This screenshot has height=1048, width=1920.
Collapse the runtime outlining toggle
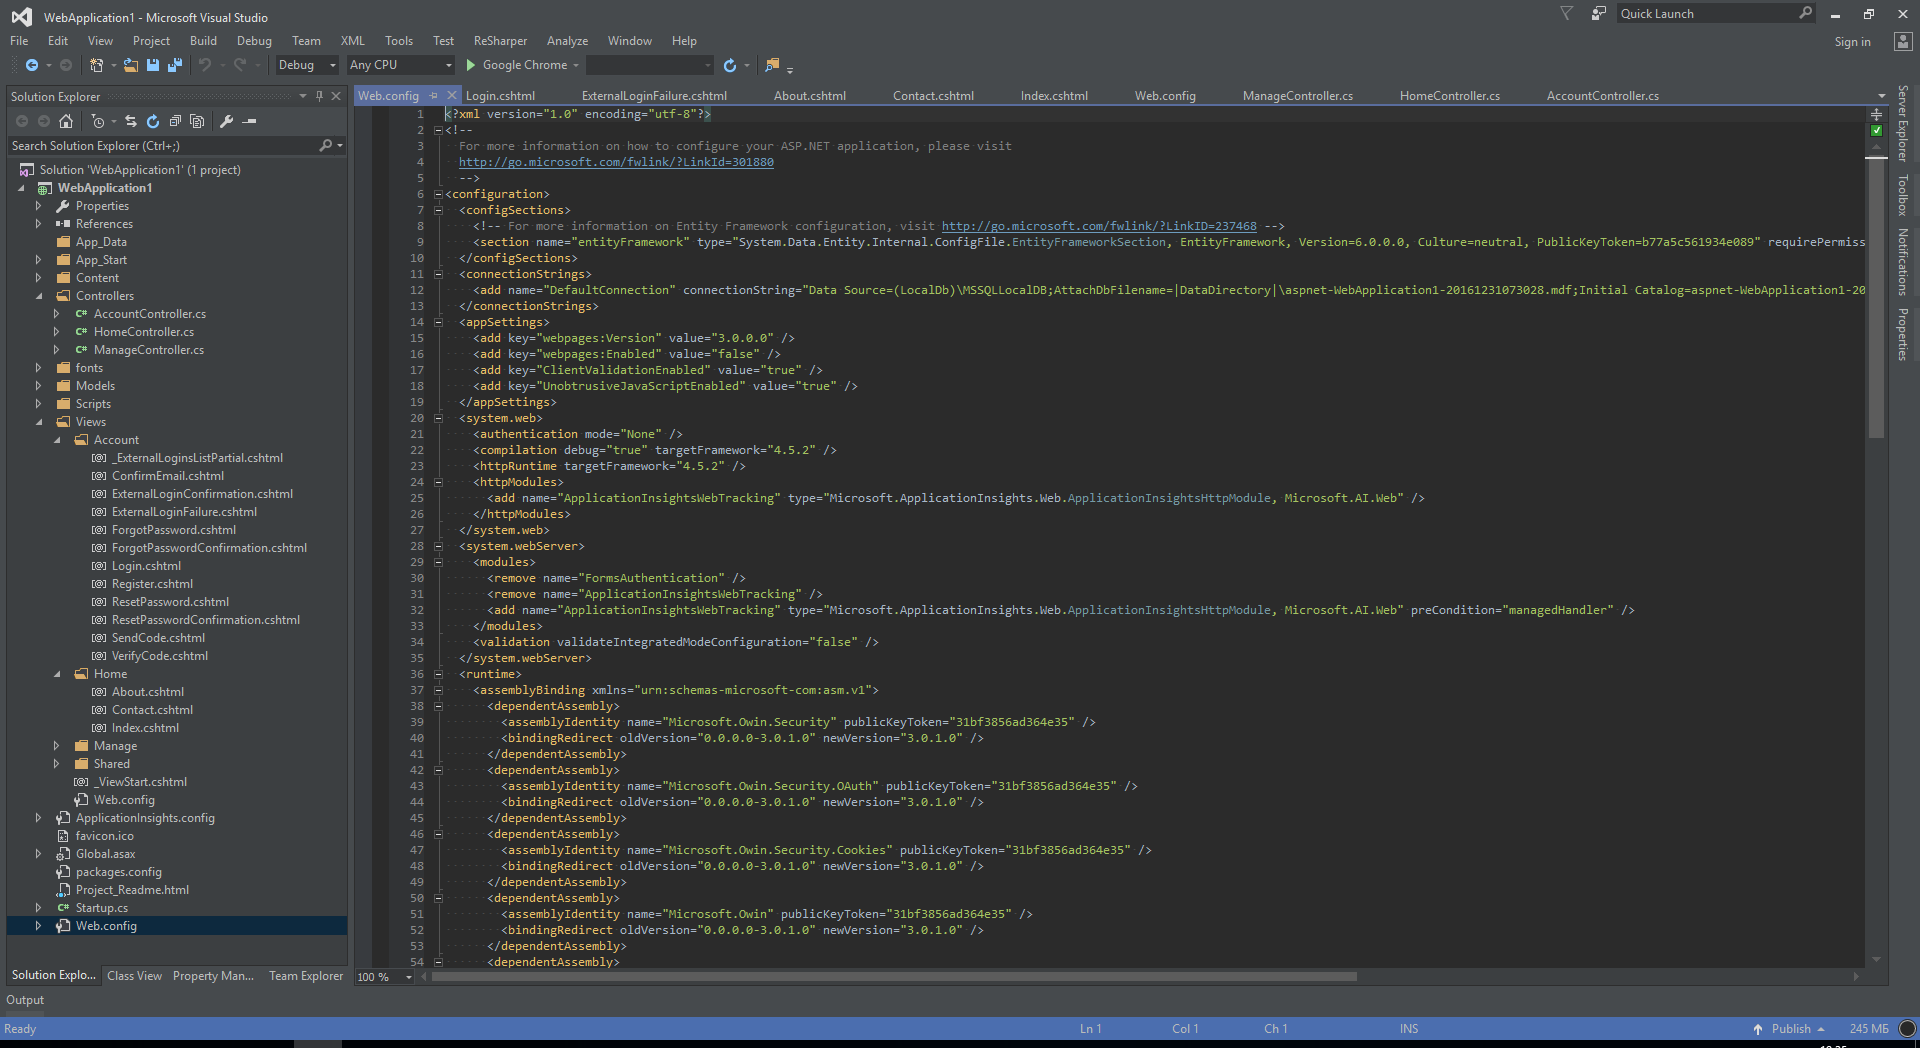tap(438, 674)
